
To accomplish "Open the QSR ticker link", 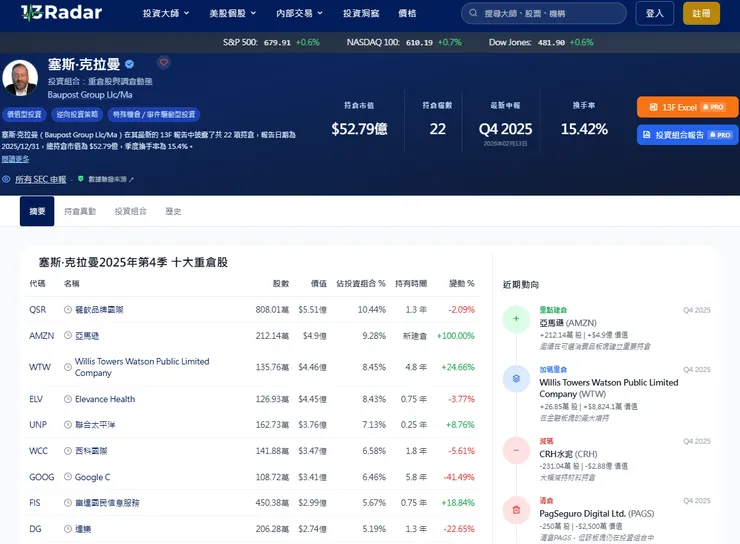I will pos(38,310).
